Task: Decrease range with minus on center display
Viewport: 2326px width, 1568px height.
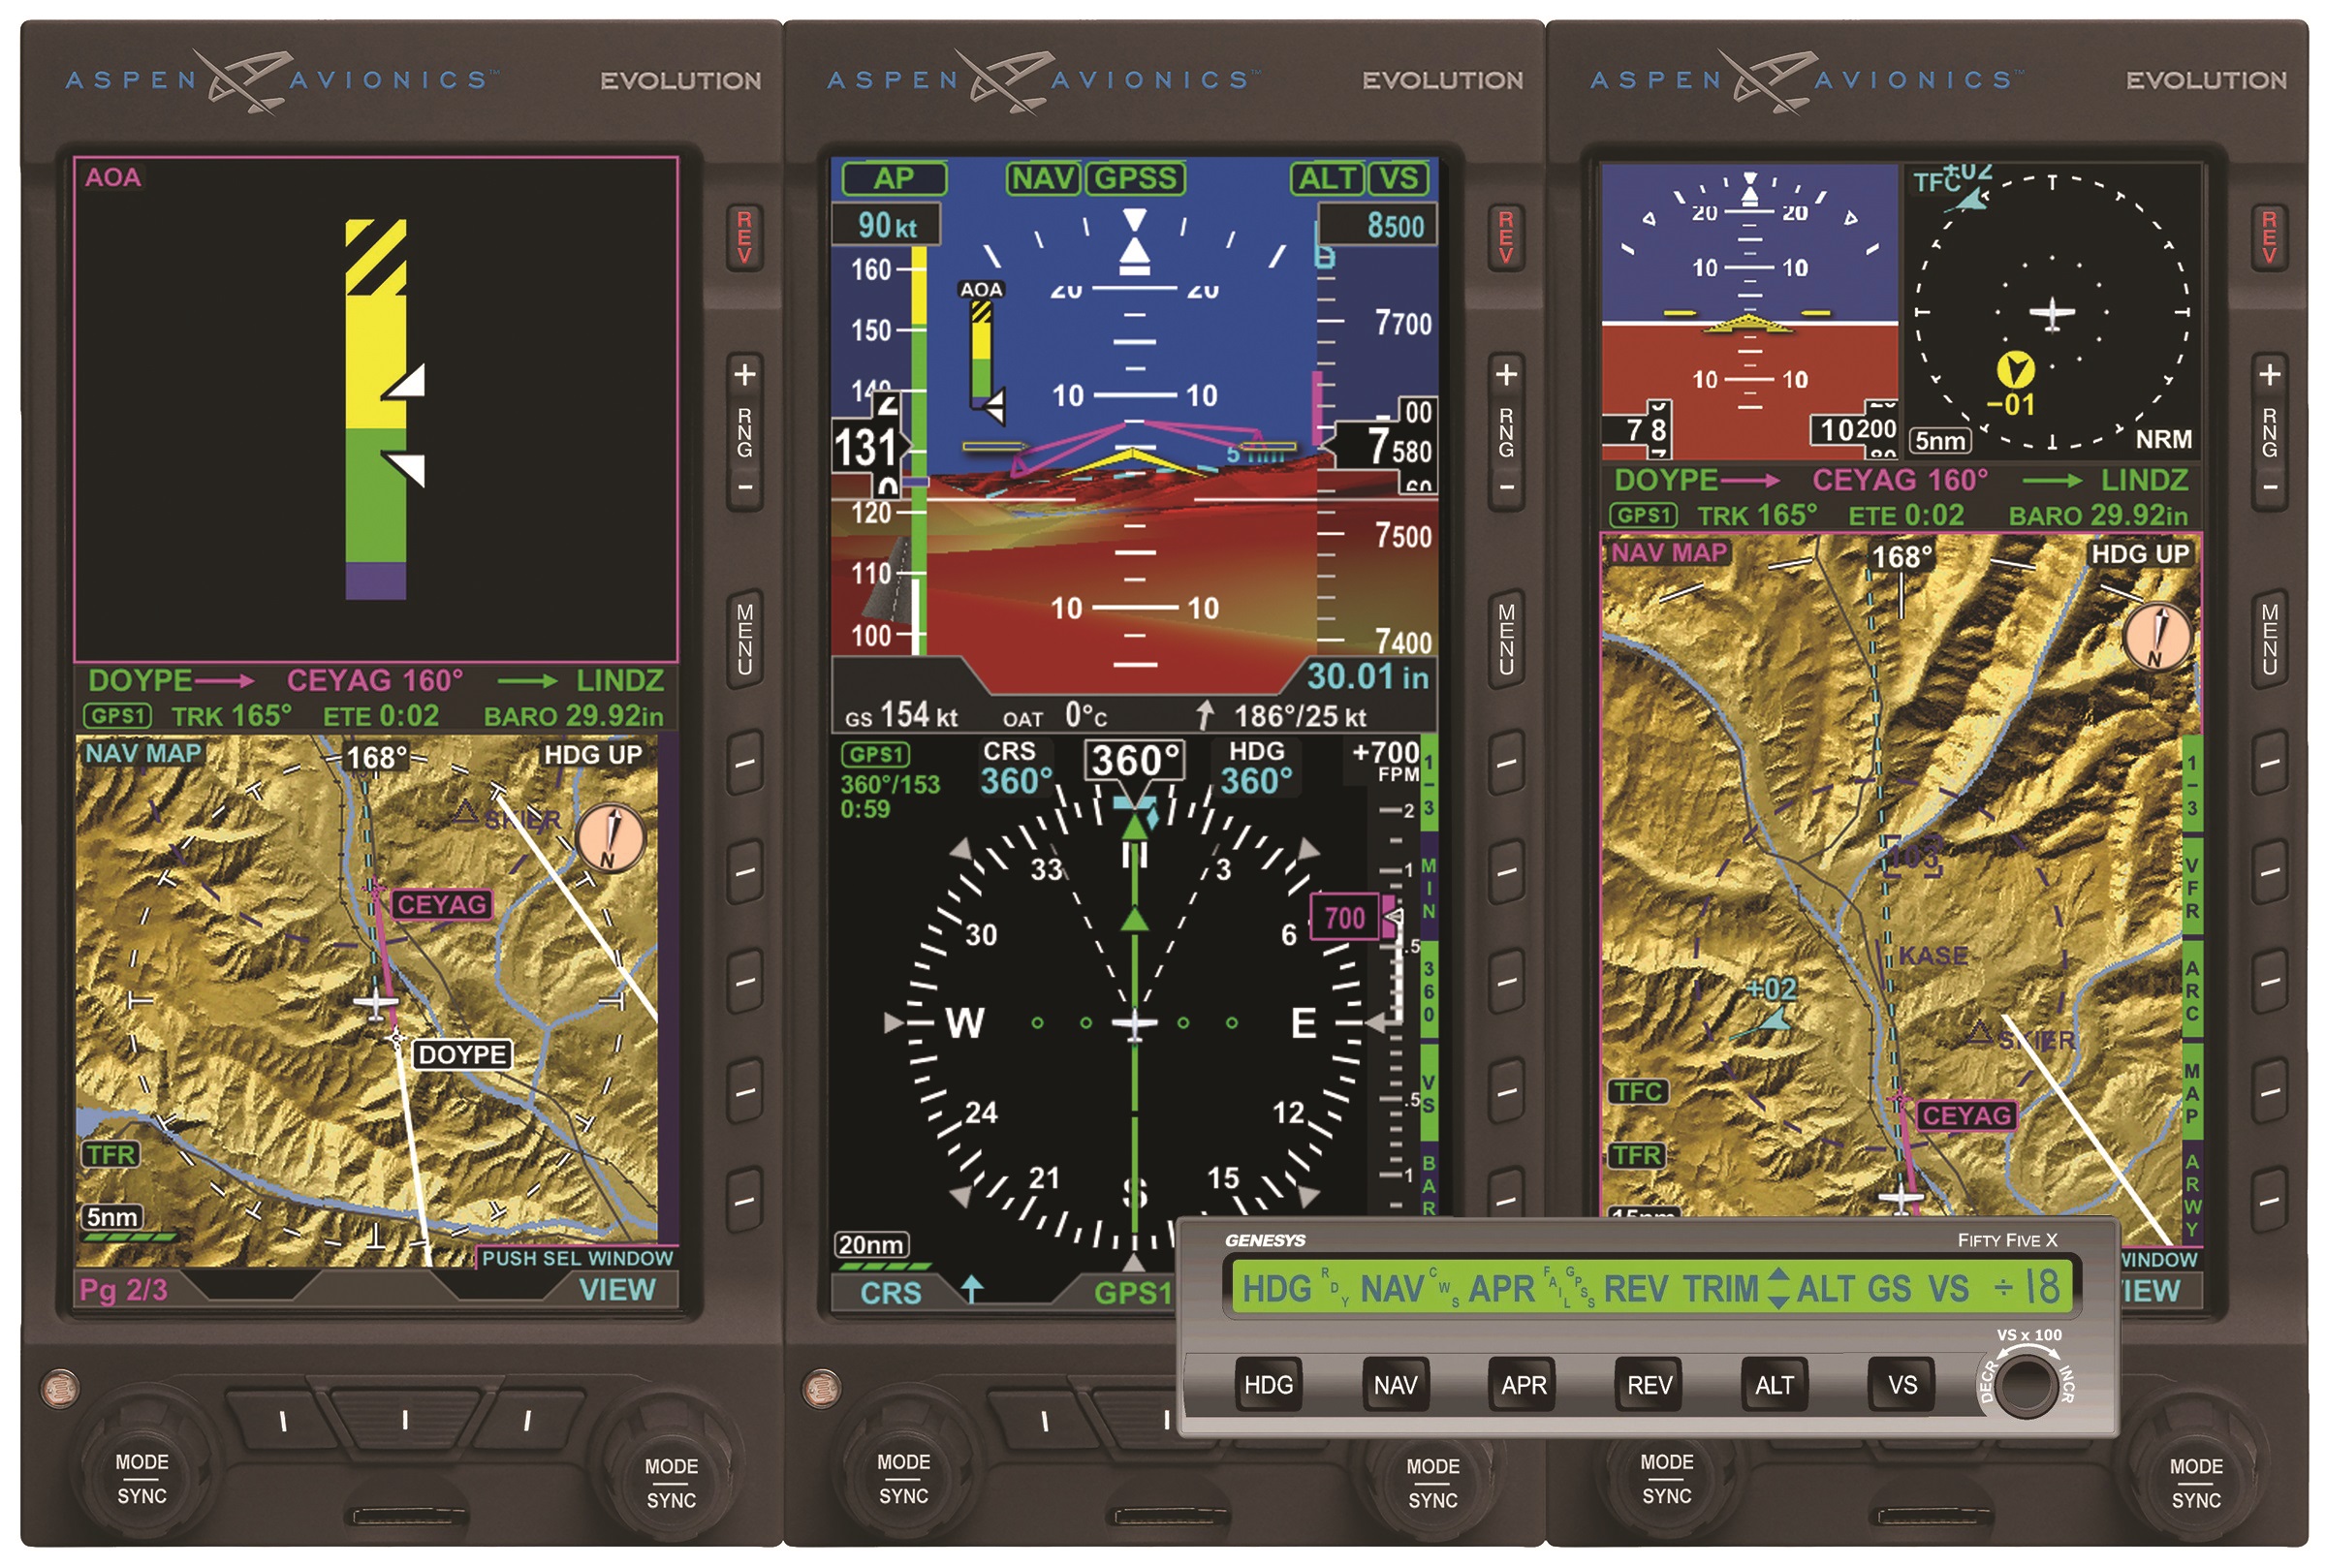Action: [x=1506, y=488]
